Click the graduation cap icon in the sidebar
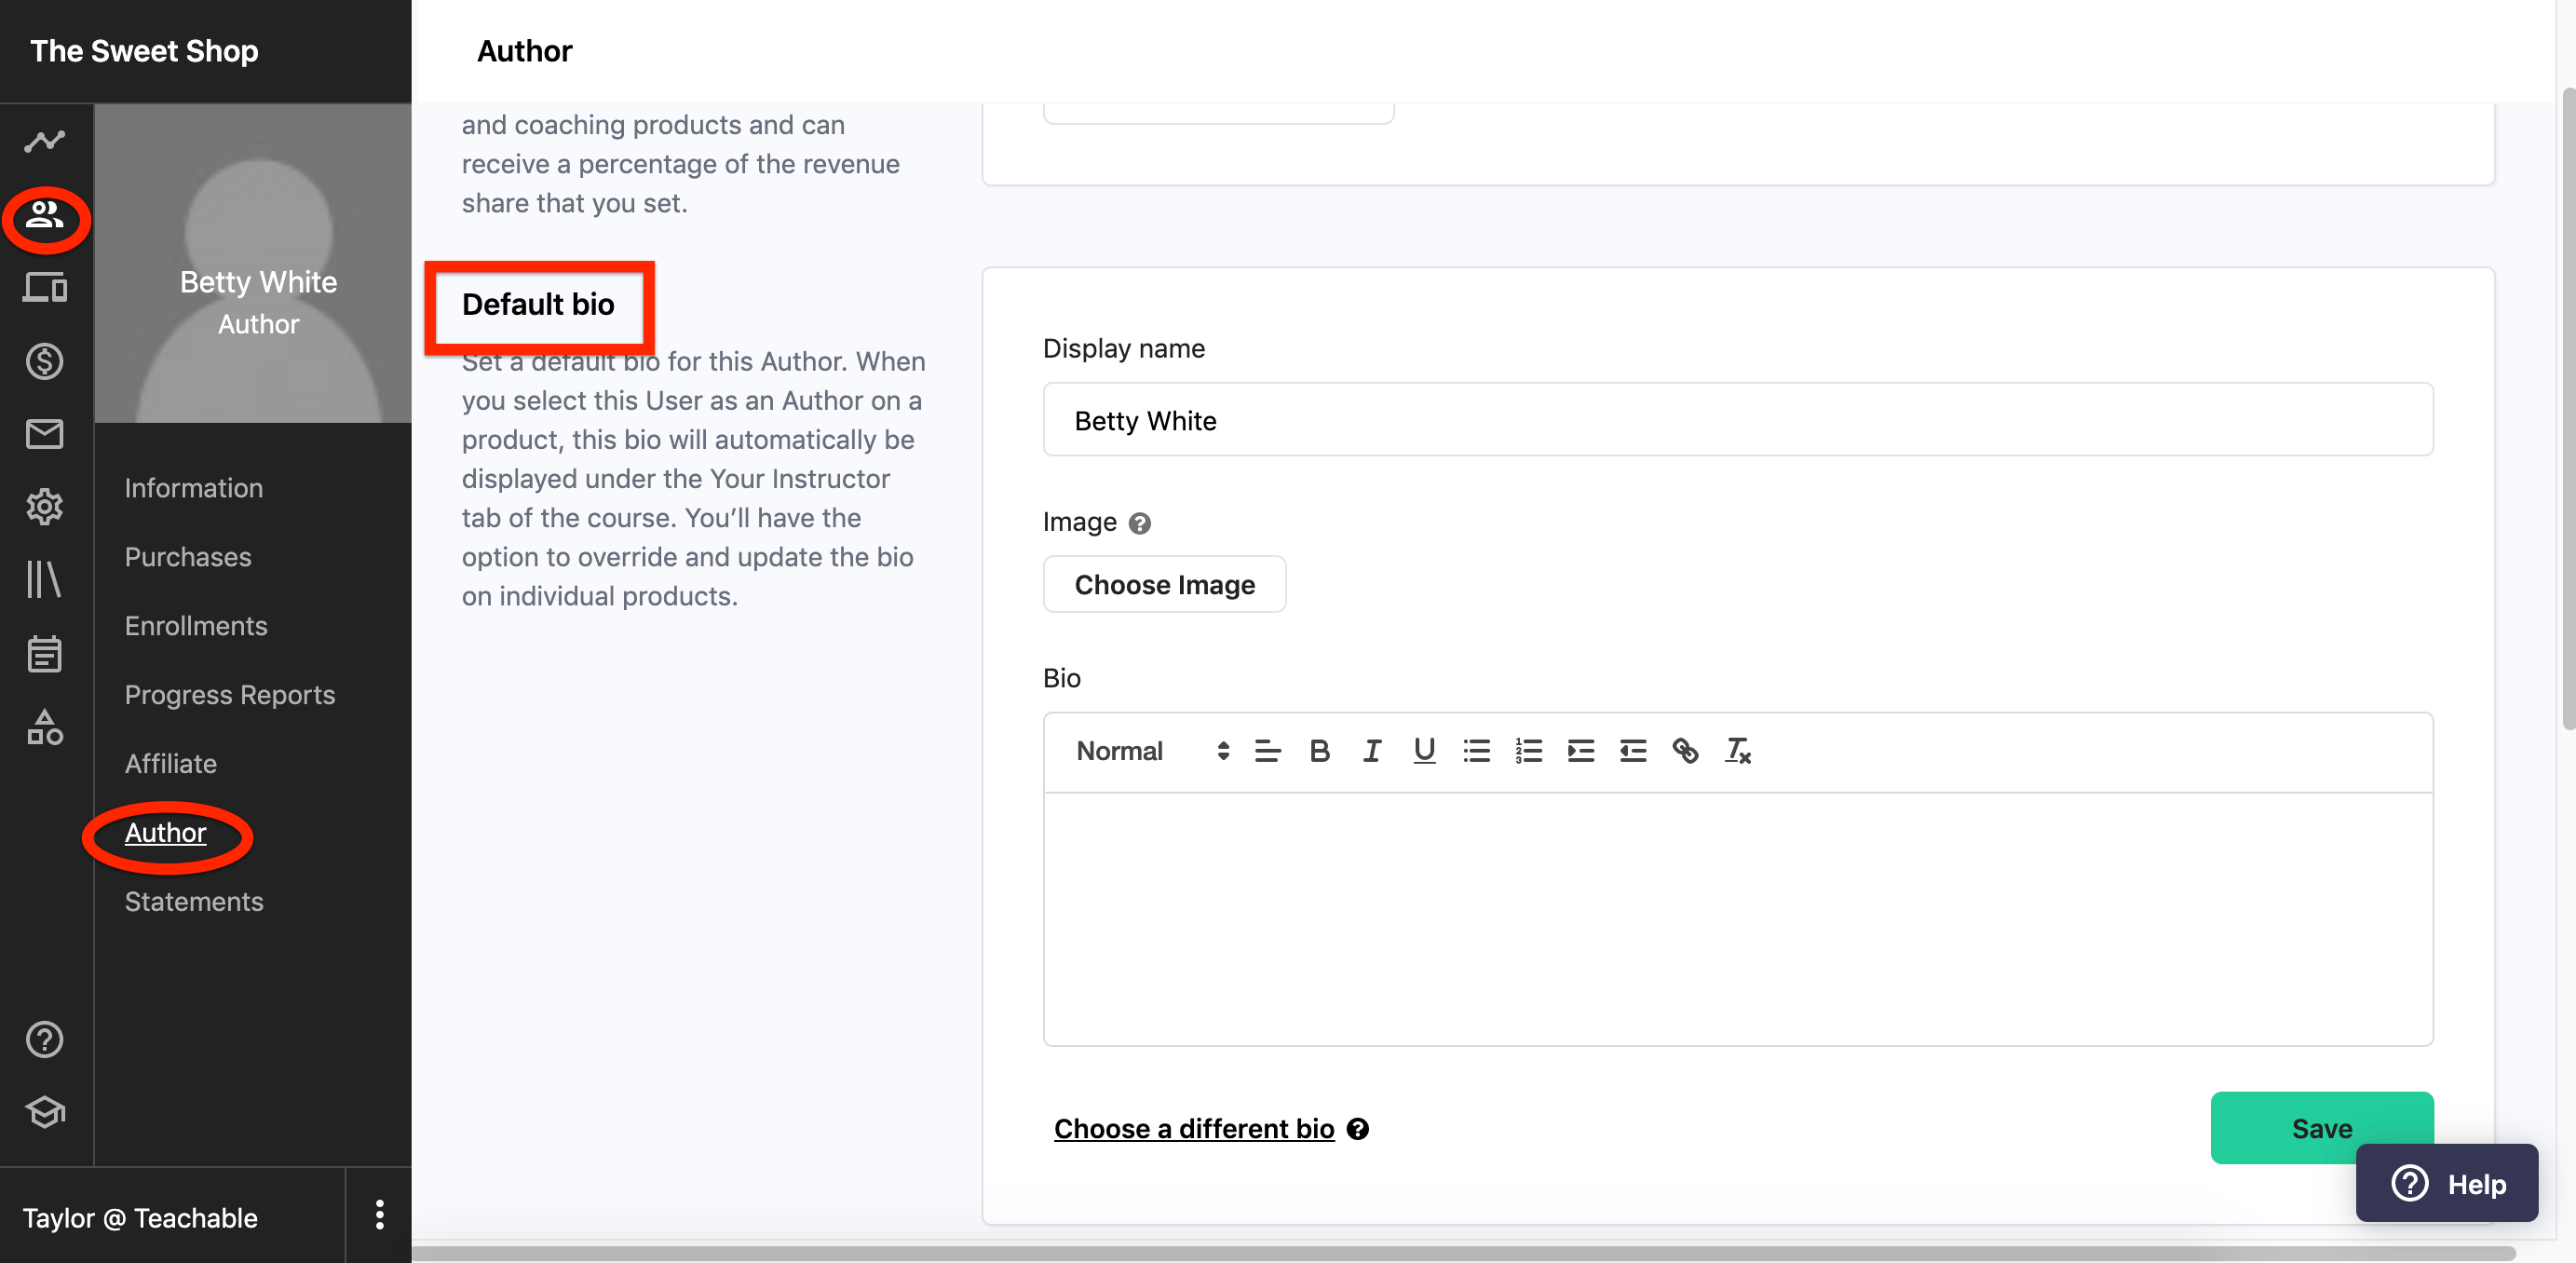2576x1263 pixels. [45, 1112]
